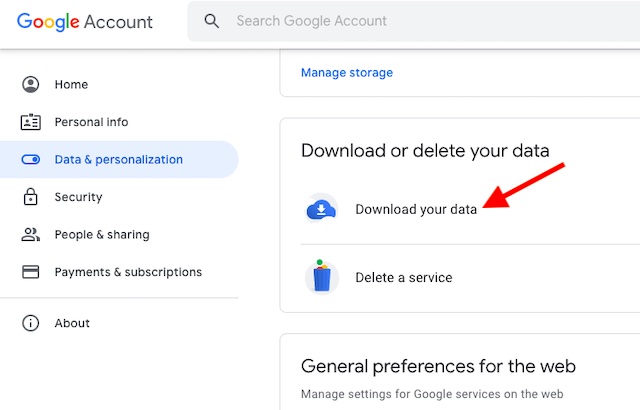Click the blue cloud download icon
The height and width of the screenshot is (410, 640).
[x=322, y=209]
